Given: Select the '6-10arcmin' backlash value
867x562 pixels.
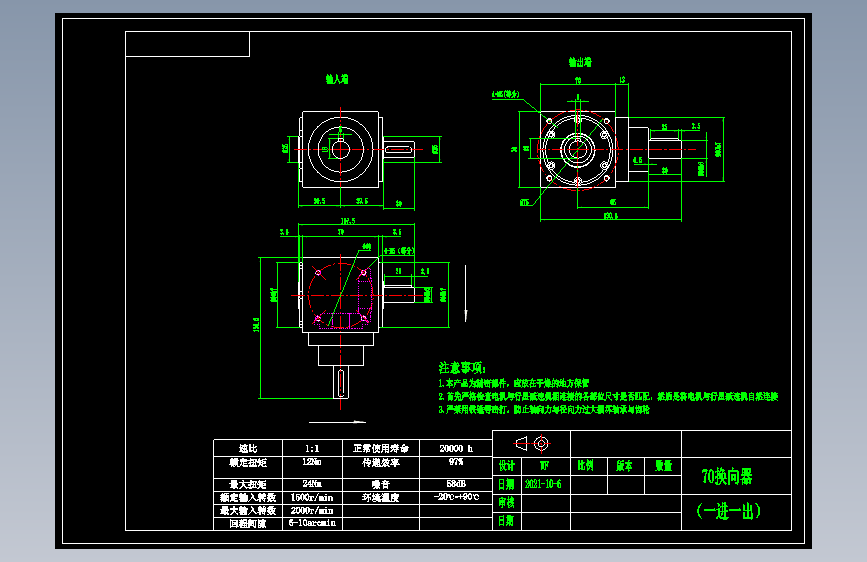Looking at the screenshot, I should [312, 523].
